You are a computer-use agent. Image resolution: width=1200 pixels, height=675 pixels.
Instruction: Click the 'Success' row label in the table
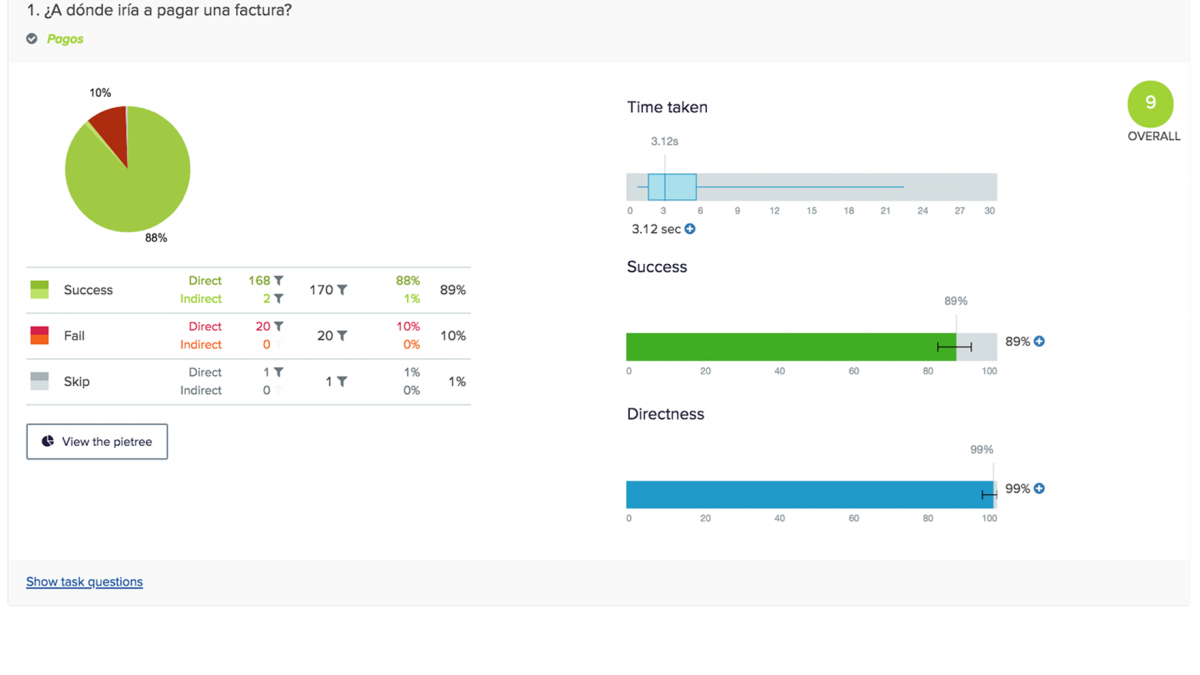click(x=88, y=290)
